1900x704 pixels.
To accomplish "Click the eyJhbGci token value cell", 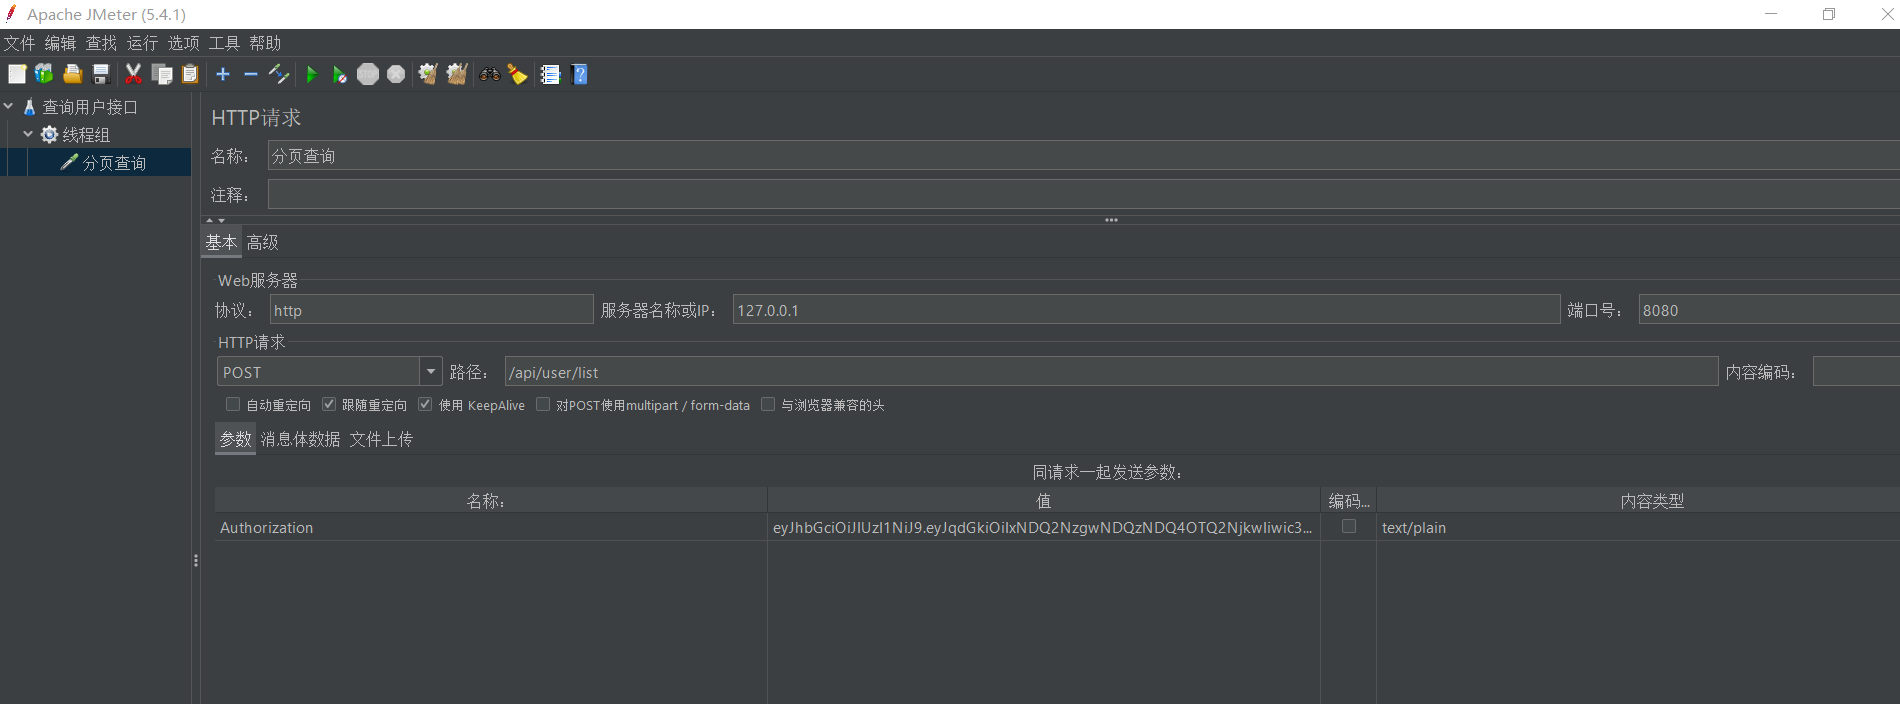I will (1044, 527).
